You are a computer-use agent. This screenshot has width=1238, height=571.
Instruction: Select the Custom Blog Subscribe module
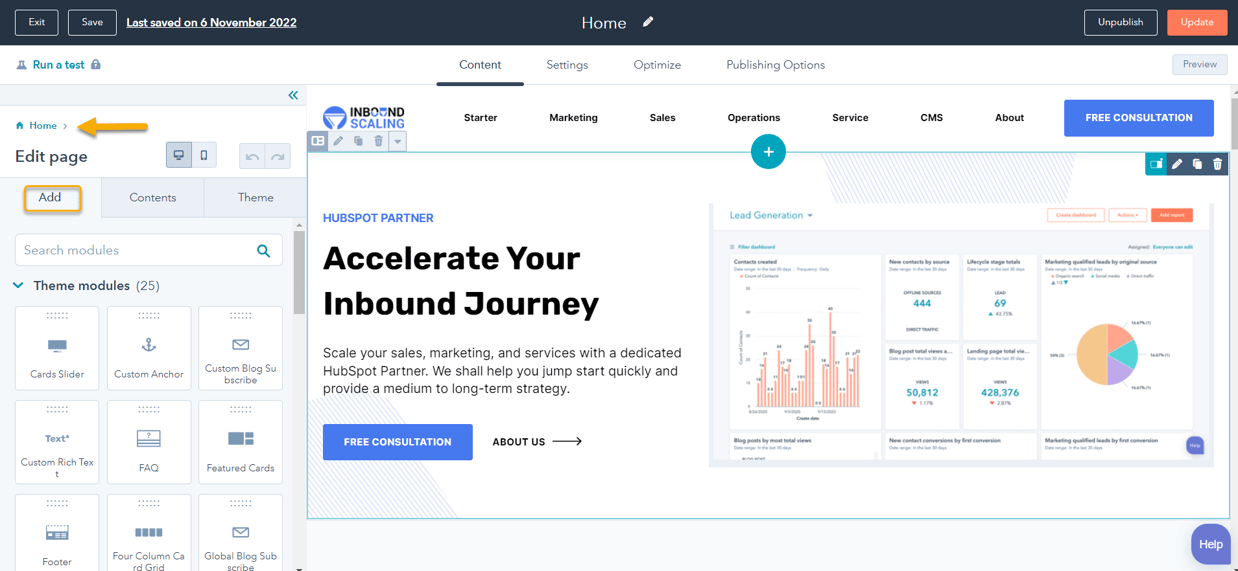tap(241, 348)
